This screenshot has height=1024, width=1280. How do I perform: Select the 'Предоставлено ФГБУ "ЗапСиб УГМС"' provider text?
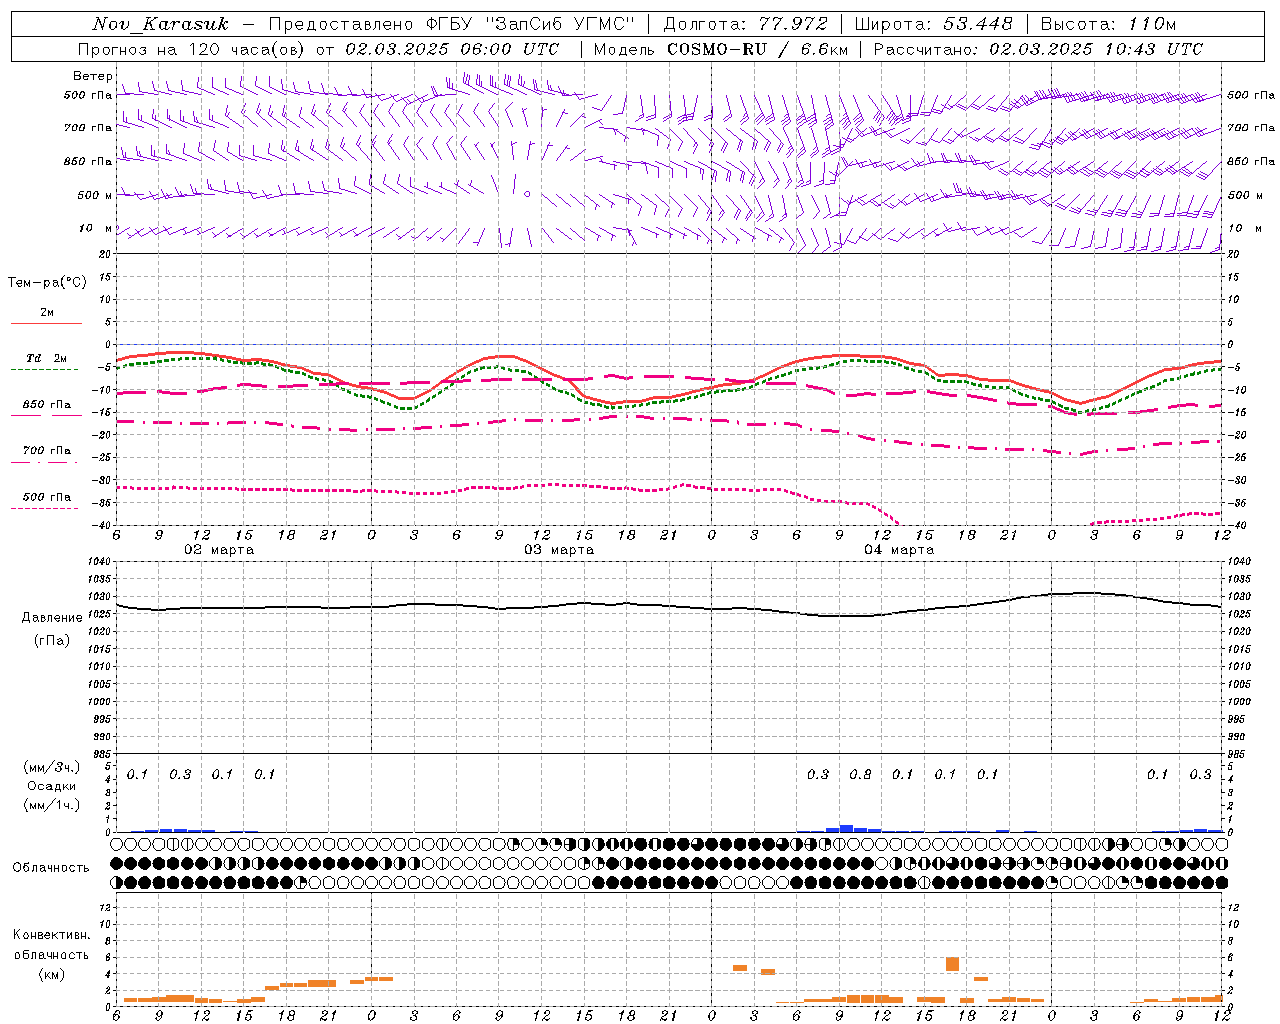[x=452, y=24]
